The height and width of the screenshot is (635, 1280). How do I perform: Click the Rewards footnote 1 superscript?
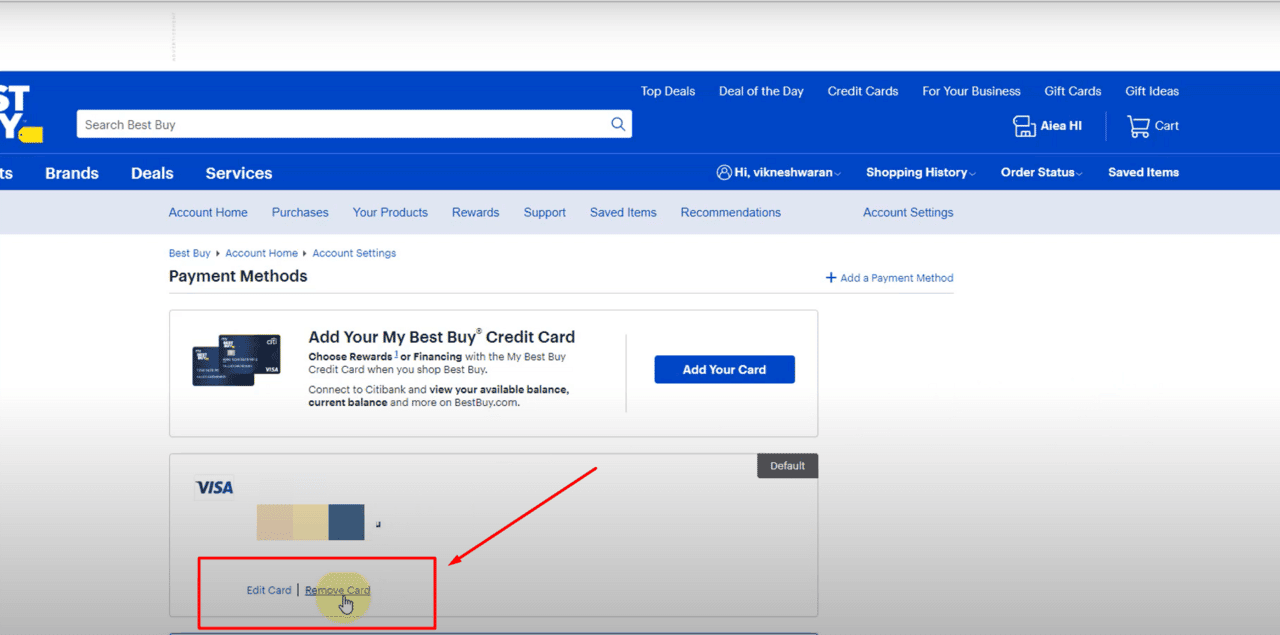396,354
